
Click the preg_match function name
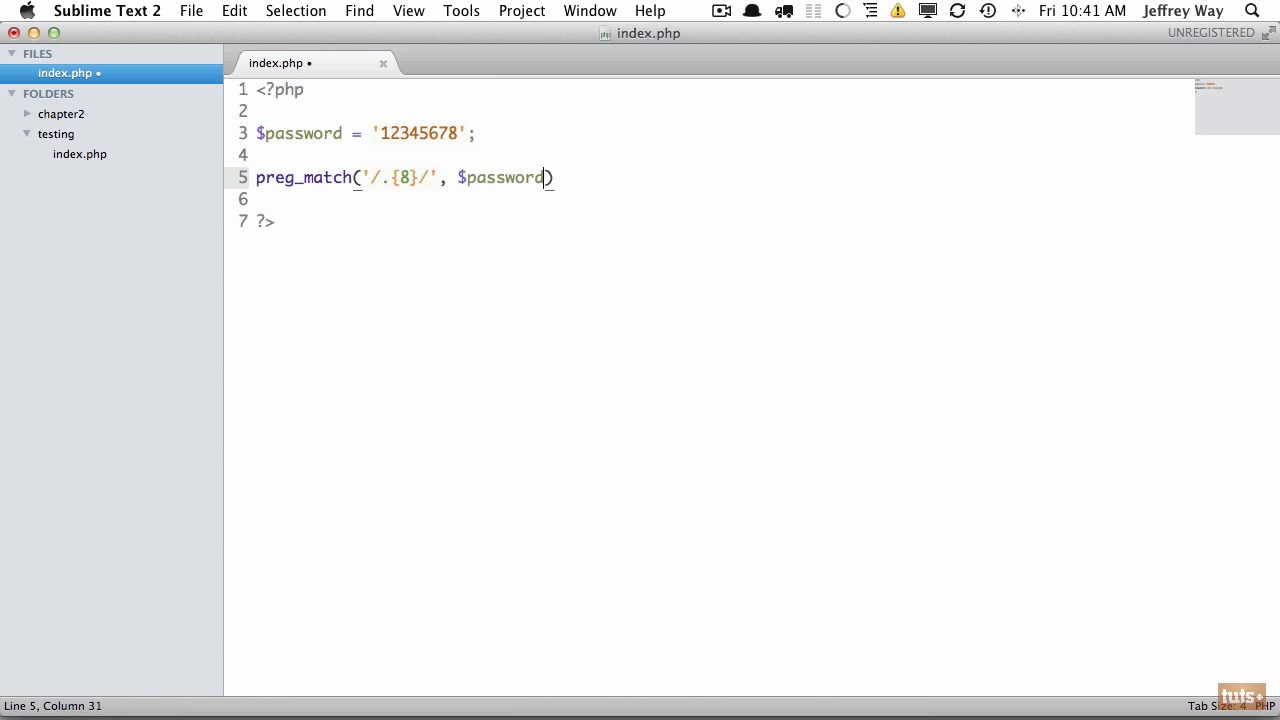(304, 177)
